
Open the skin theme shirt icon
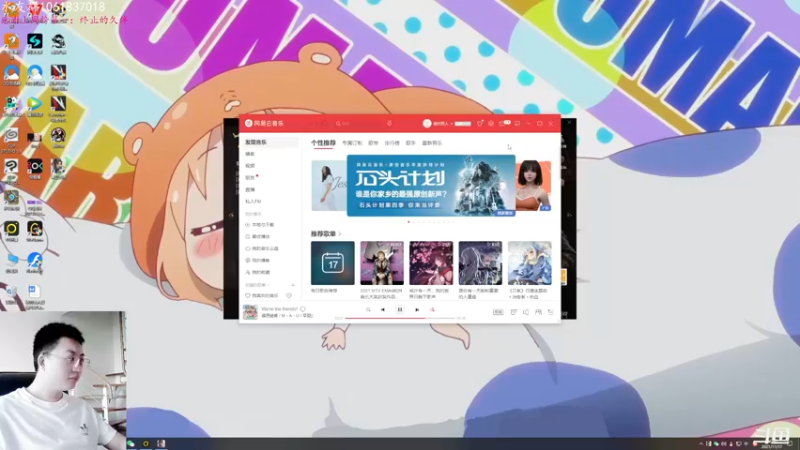(x=480, y=123)
